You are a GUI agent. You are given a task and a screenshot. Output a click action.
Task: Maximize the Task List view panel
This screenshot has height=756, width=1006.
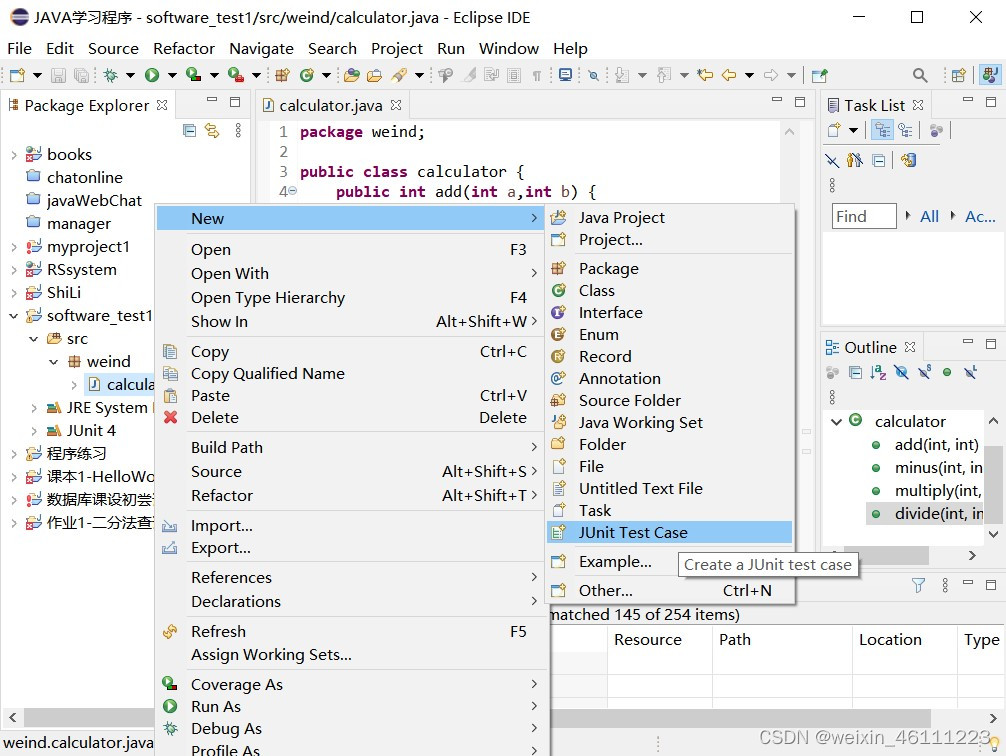coord(991,101)
